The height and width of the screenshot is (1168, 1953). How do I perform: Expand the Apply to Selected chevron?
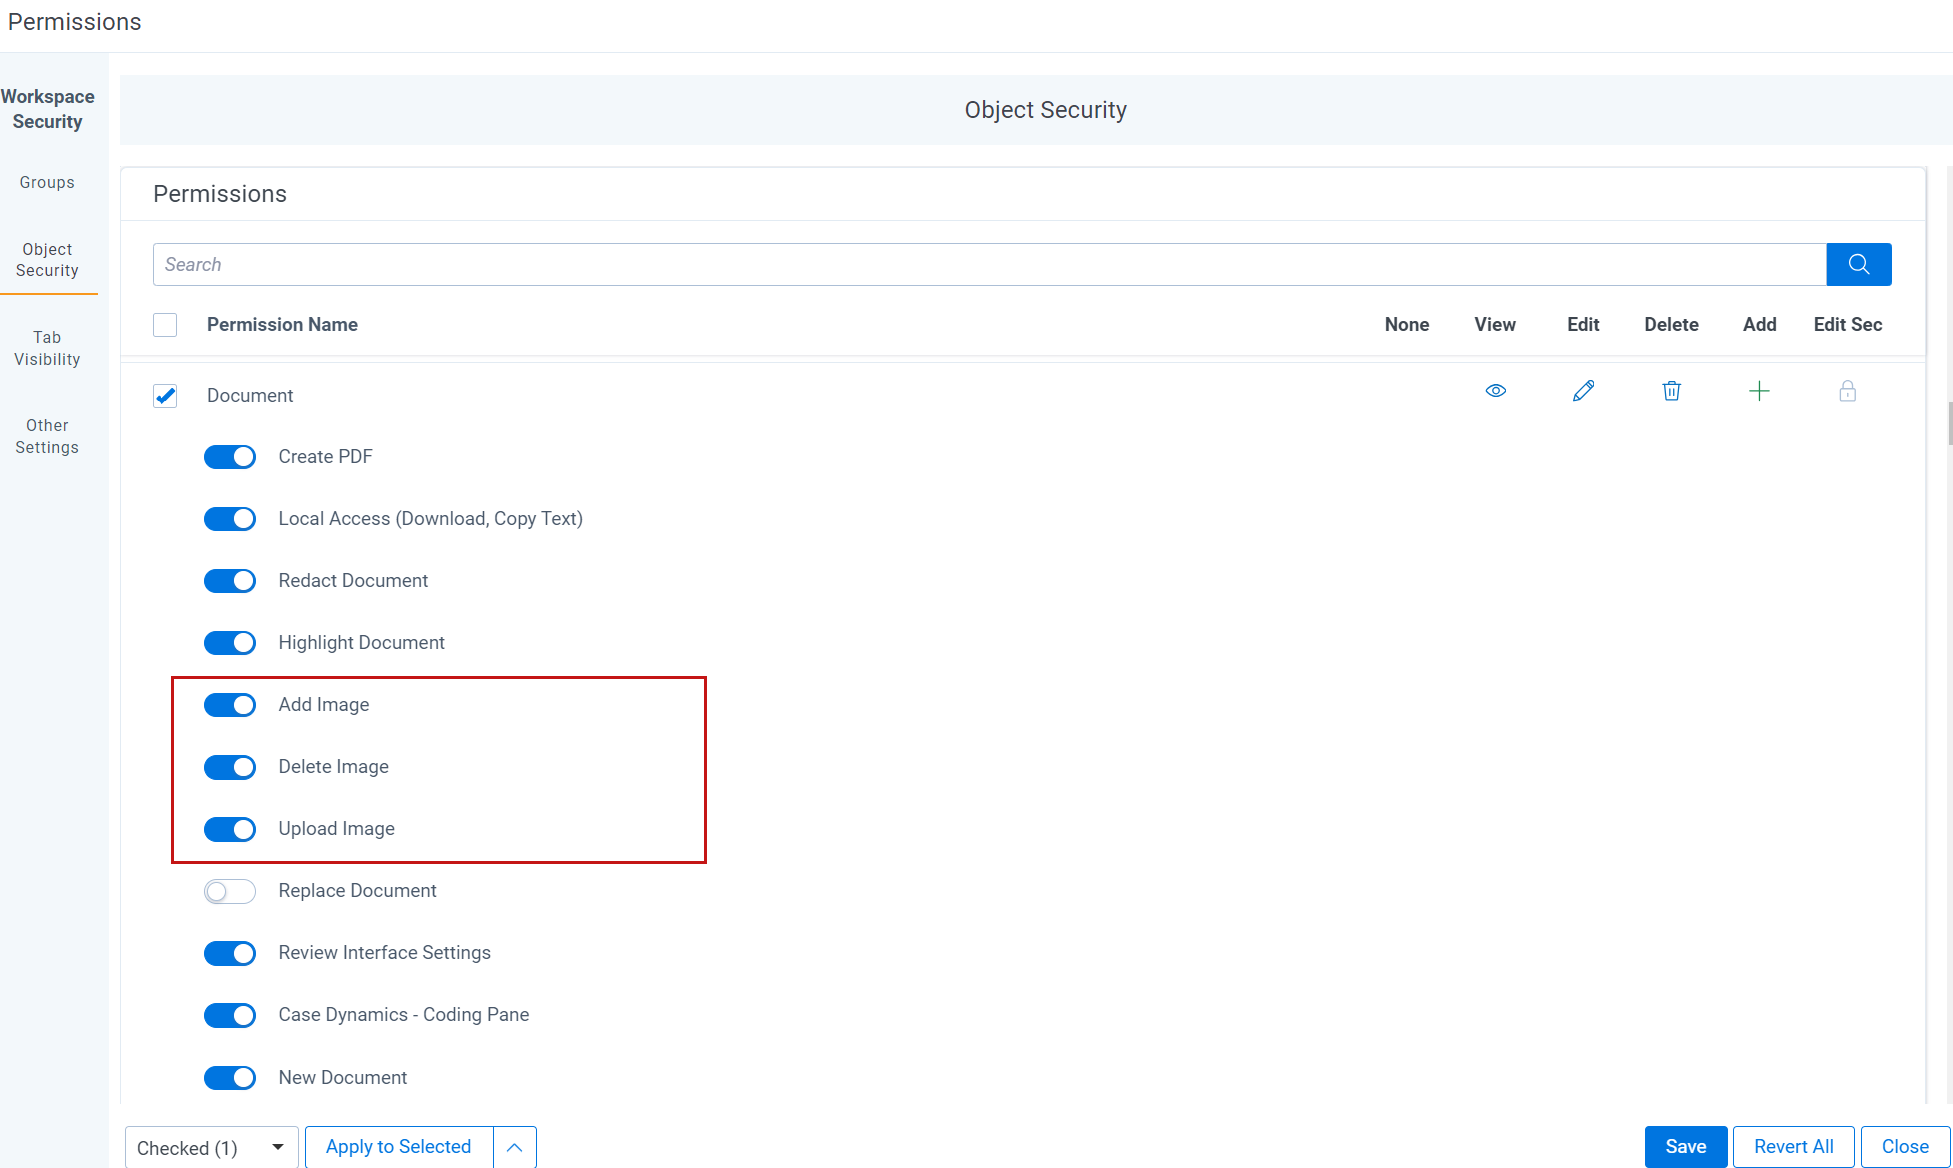[514, 1147]
